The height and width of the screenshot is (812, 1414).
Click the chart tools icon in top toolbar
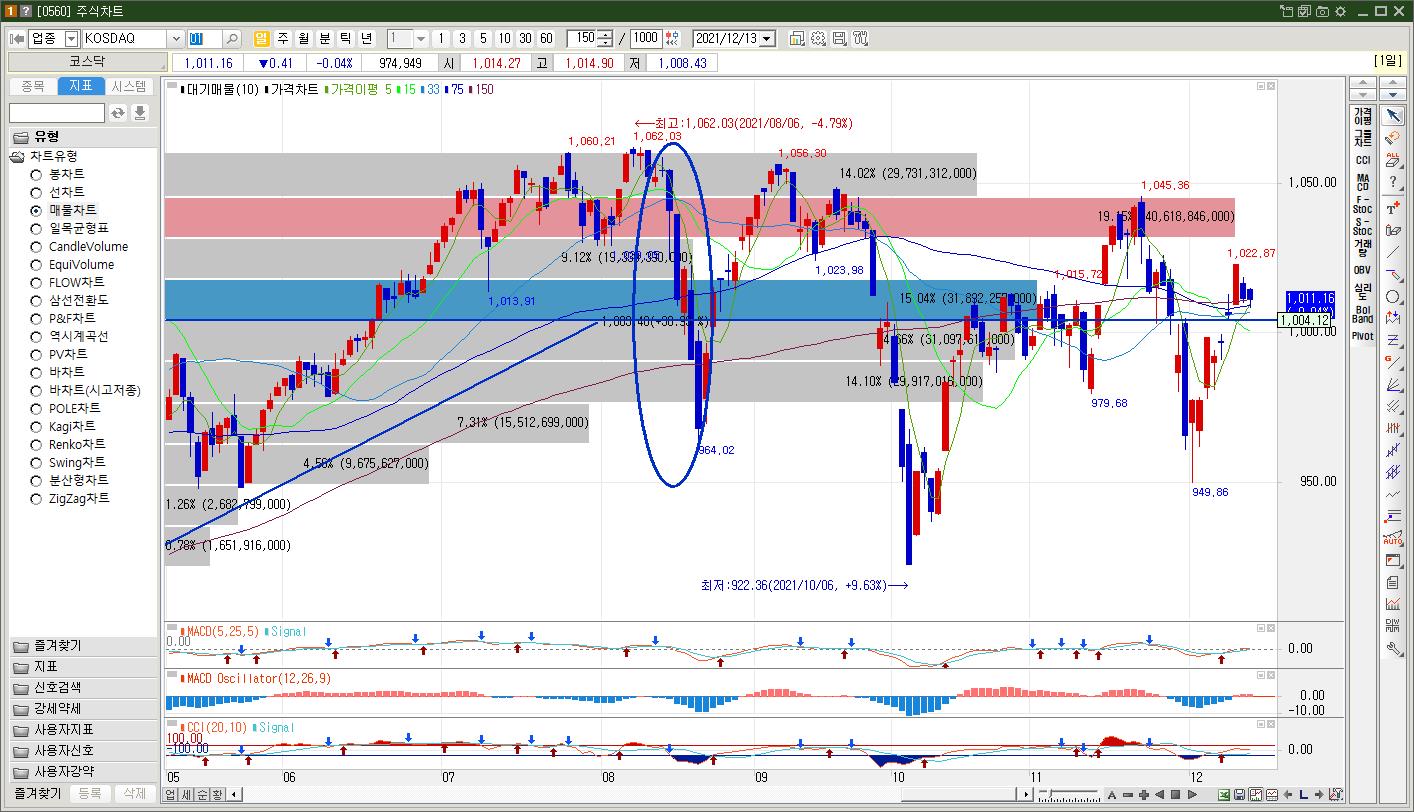click(x=860, y=39)
